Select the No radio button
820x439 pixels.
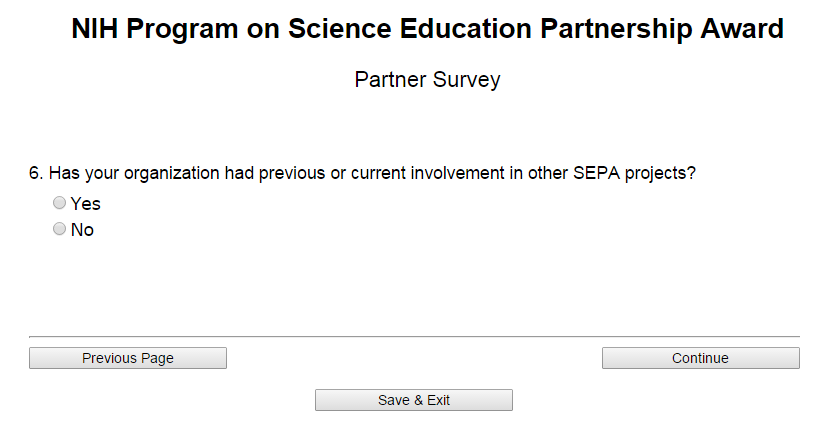coord(60,229)
